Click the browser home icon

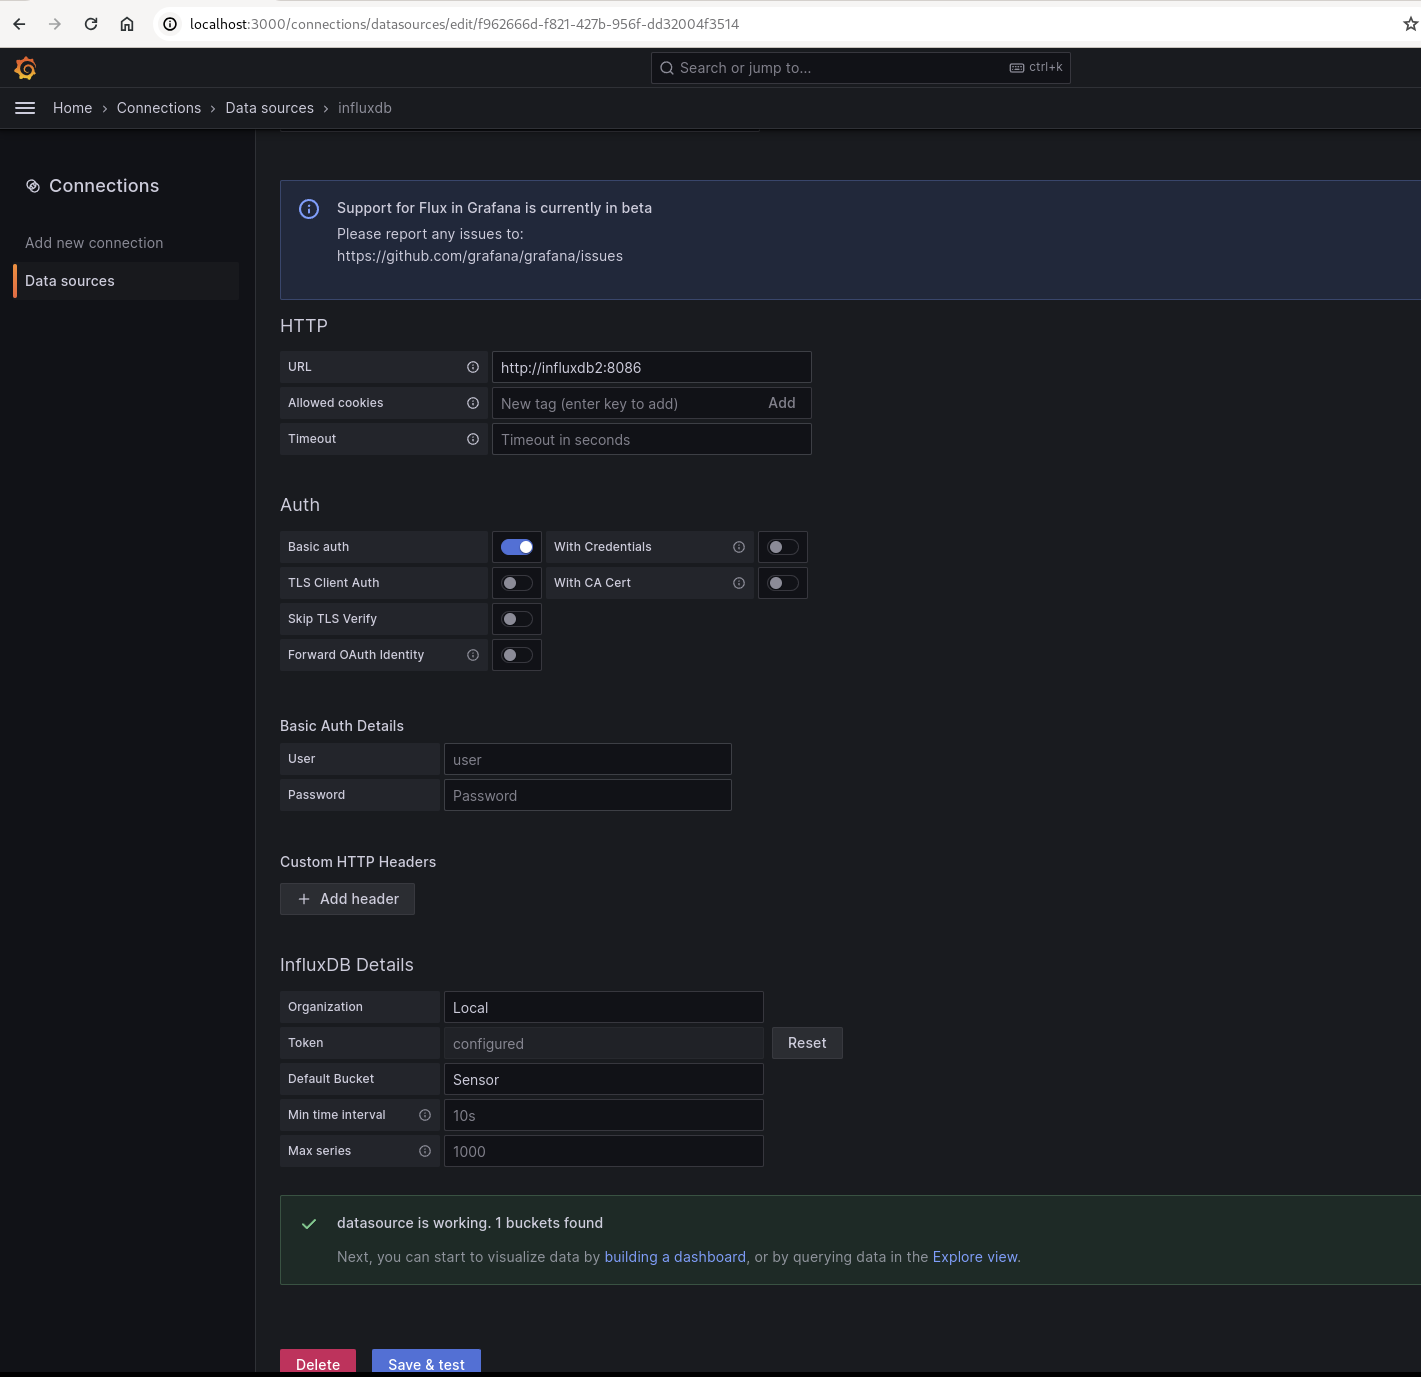[127, 24]
